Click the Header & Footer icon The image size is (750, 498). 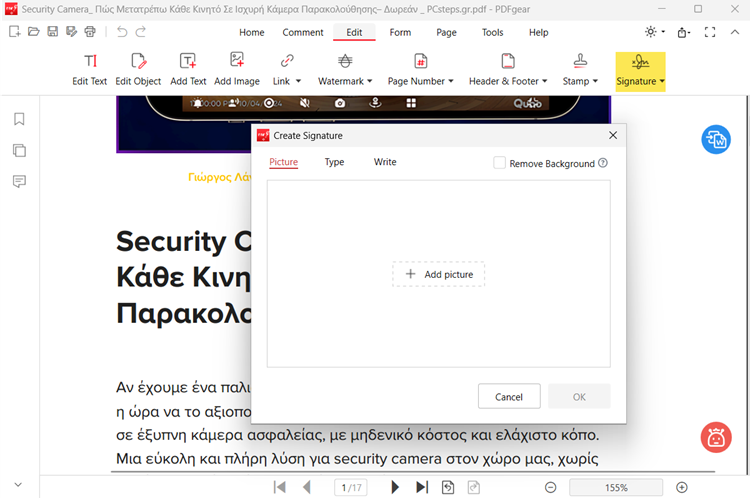(508, 61)
